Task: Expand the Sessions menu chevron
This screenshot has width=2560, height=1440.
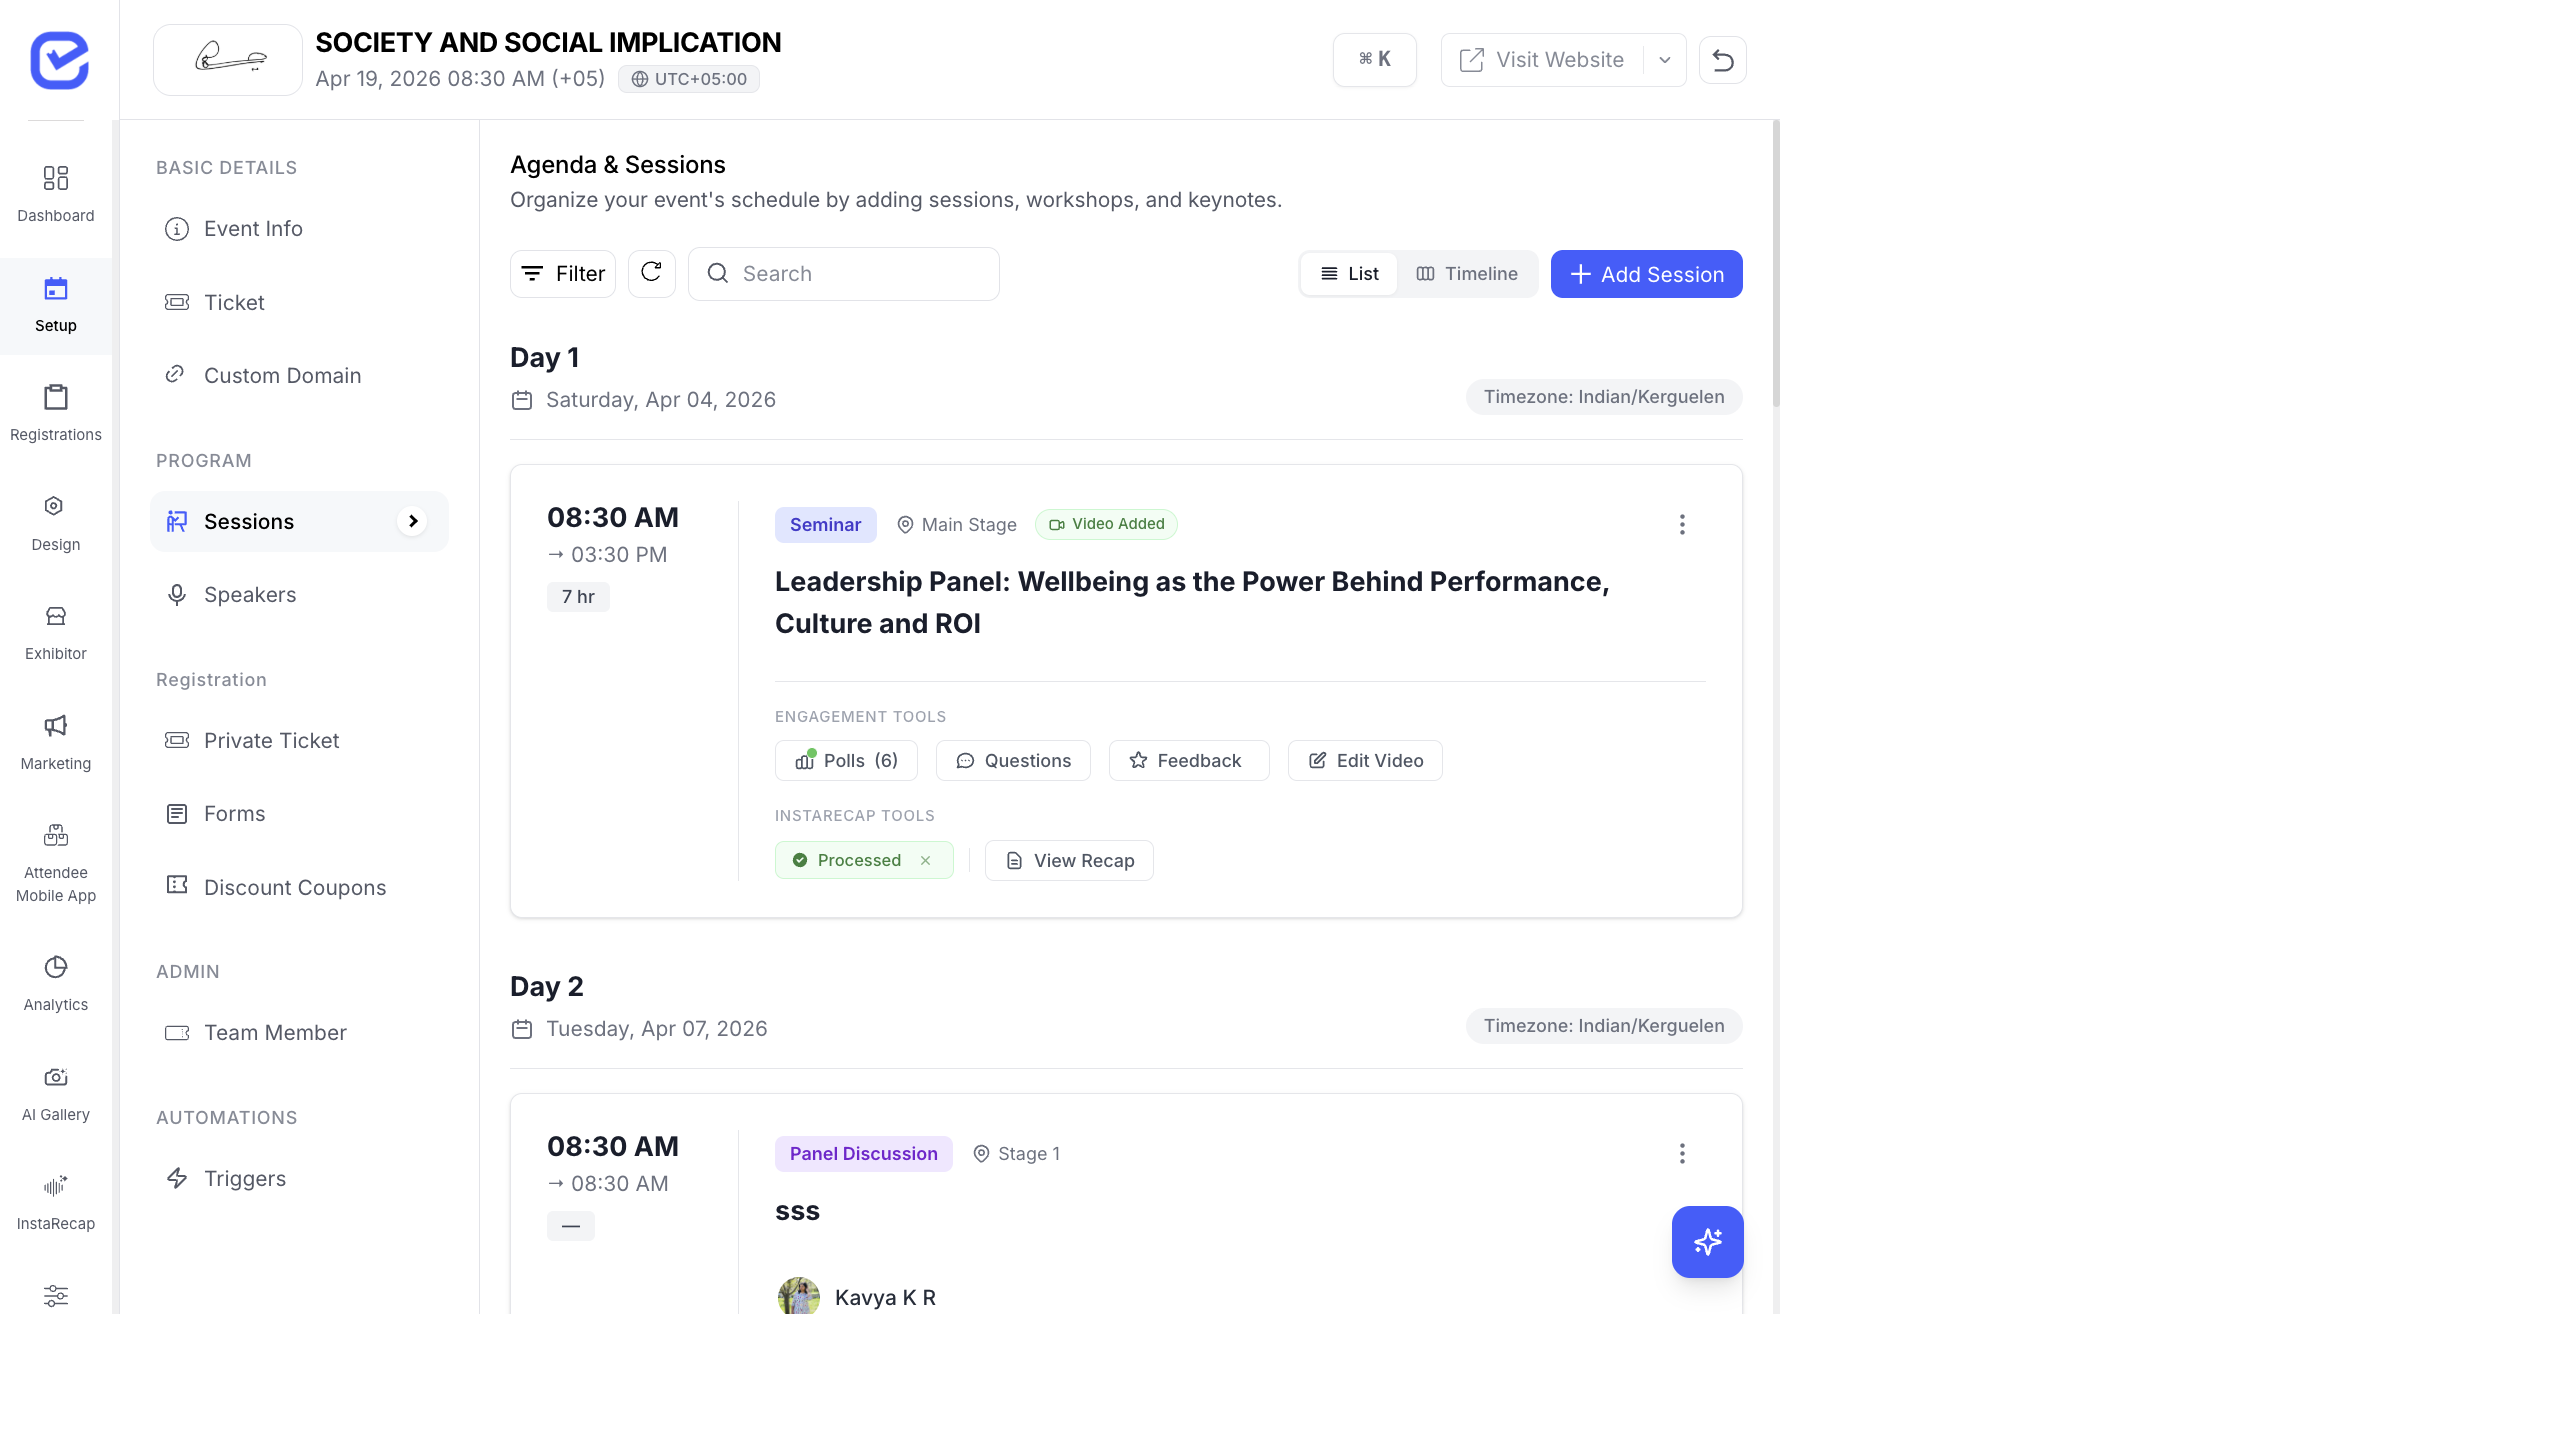Action: pyautogui.click(x=412, y=521)
